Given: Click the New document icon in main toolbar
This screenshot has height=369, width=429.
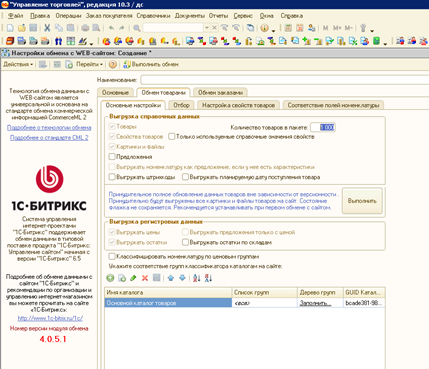Looking at the screenshot, I should (x=10, y=28).
